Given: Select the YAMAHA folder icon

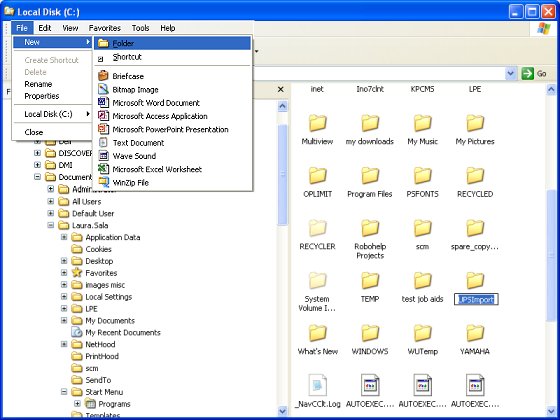Looking at the screenshot, I should coord(475,333).
